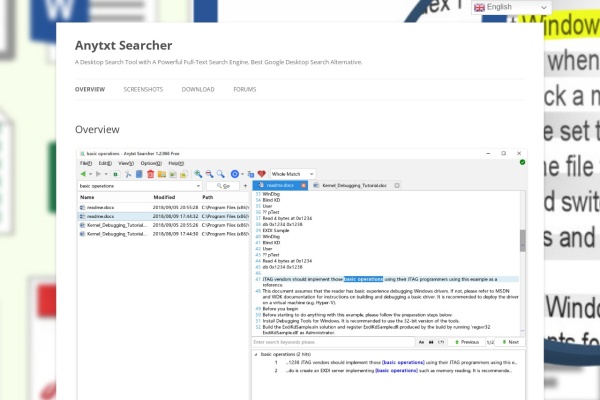Click the green back arrow in Anytxt toolbar

83,174
